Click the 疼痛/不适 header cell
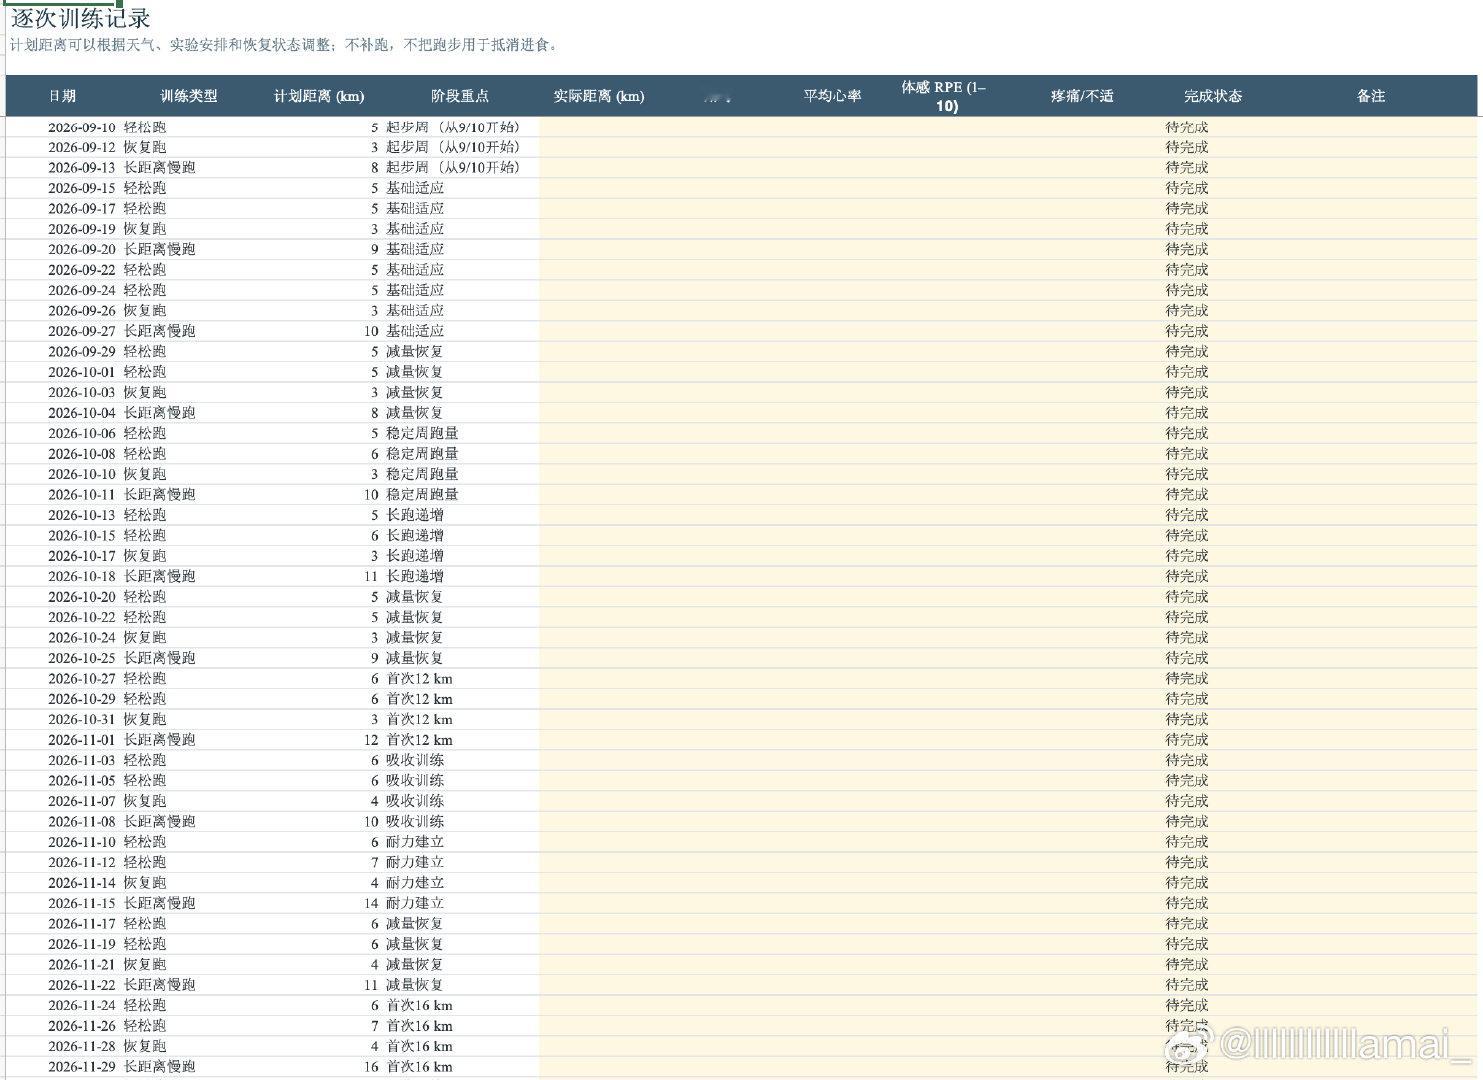This screenshot has width=1483, height=1080. pyautogui.click(x=1082, y=96)
